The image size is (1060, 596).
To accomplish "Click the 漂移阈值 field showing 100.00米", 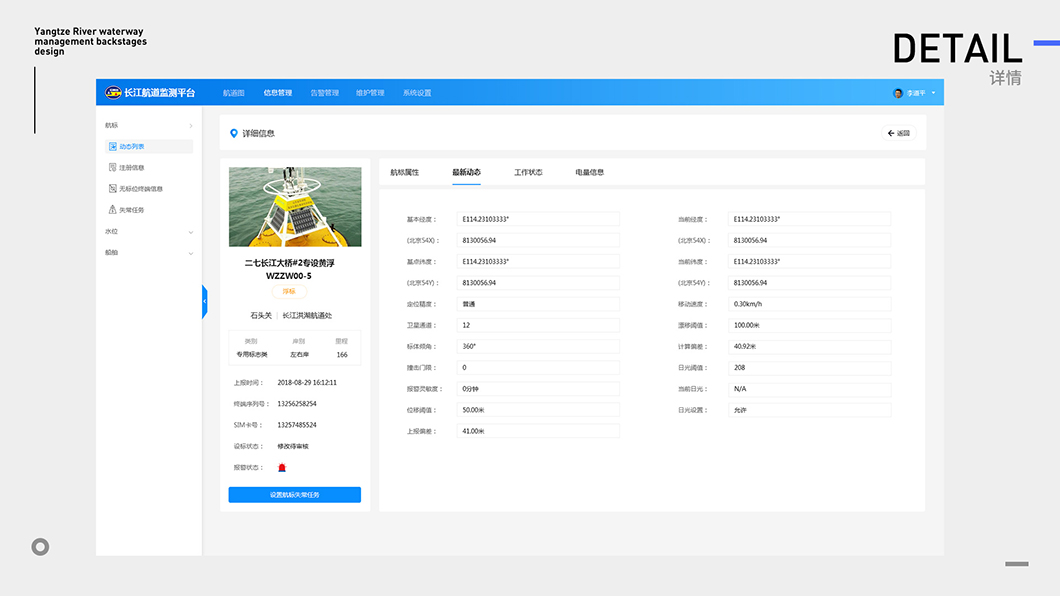I will 809,325.
